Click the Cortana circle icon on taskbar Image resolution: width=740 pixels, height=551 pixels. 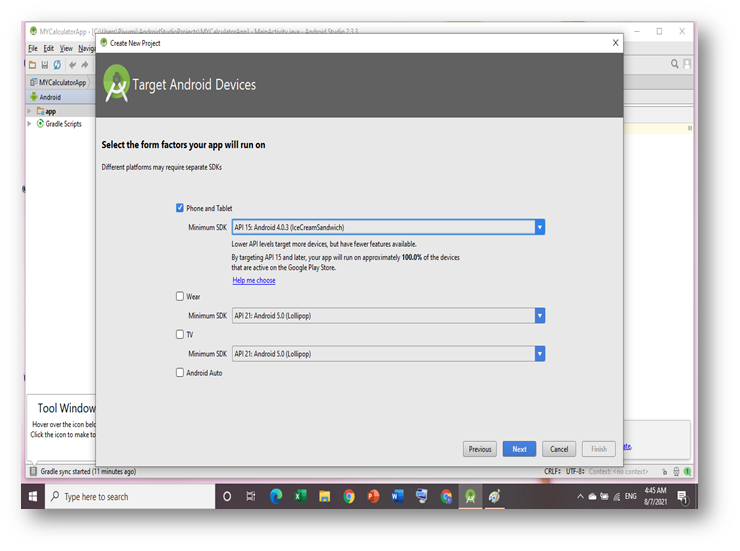pos(227,496)
